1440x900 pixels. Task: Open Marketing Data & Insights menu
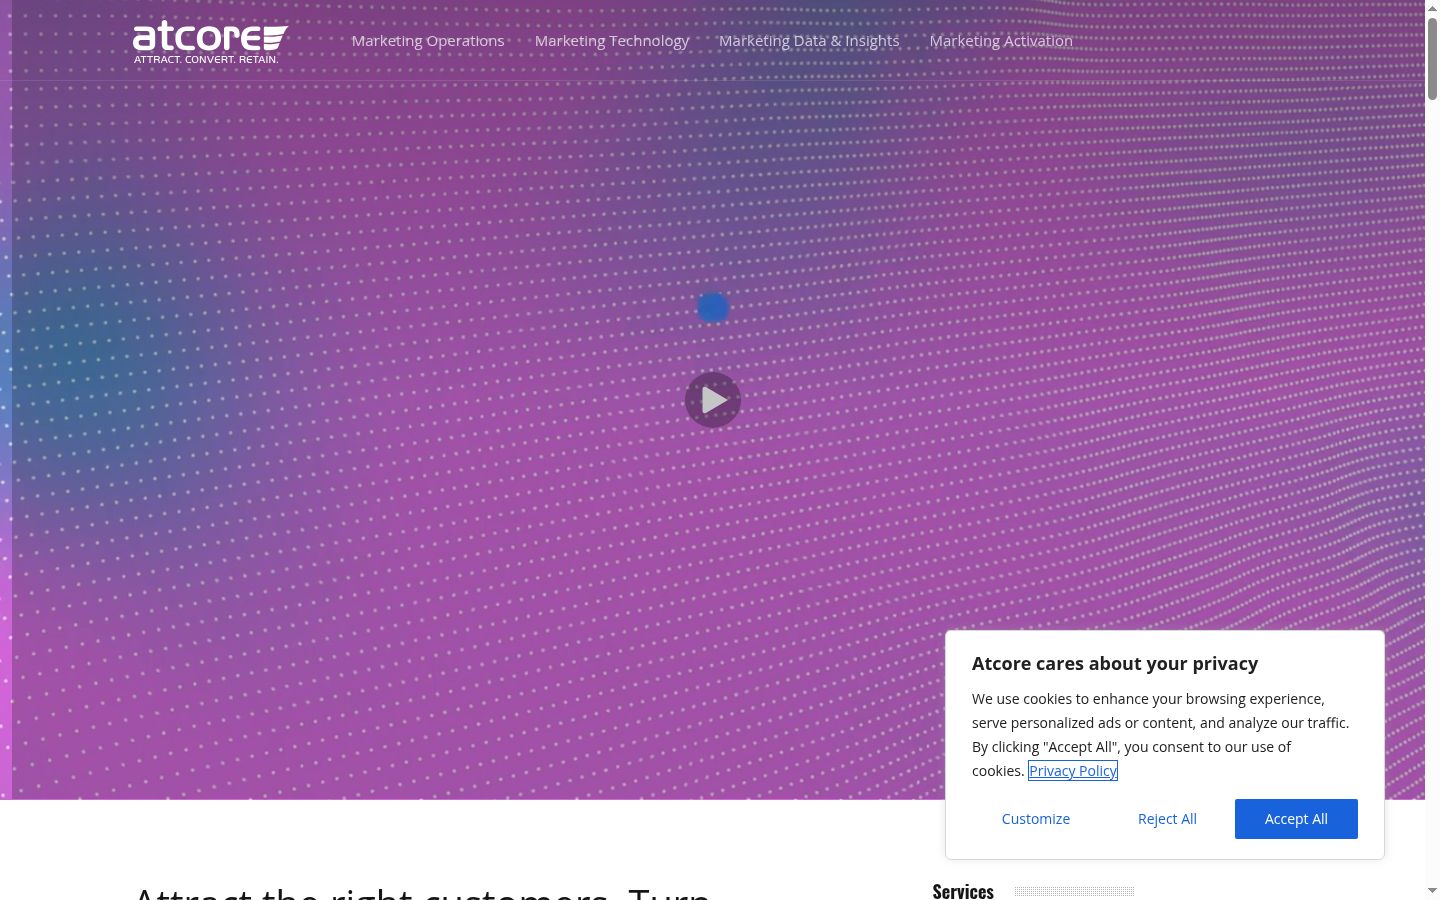(809, 41)
